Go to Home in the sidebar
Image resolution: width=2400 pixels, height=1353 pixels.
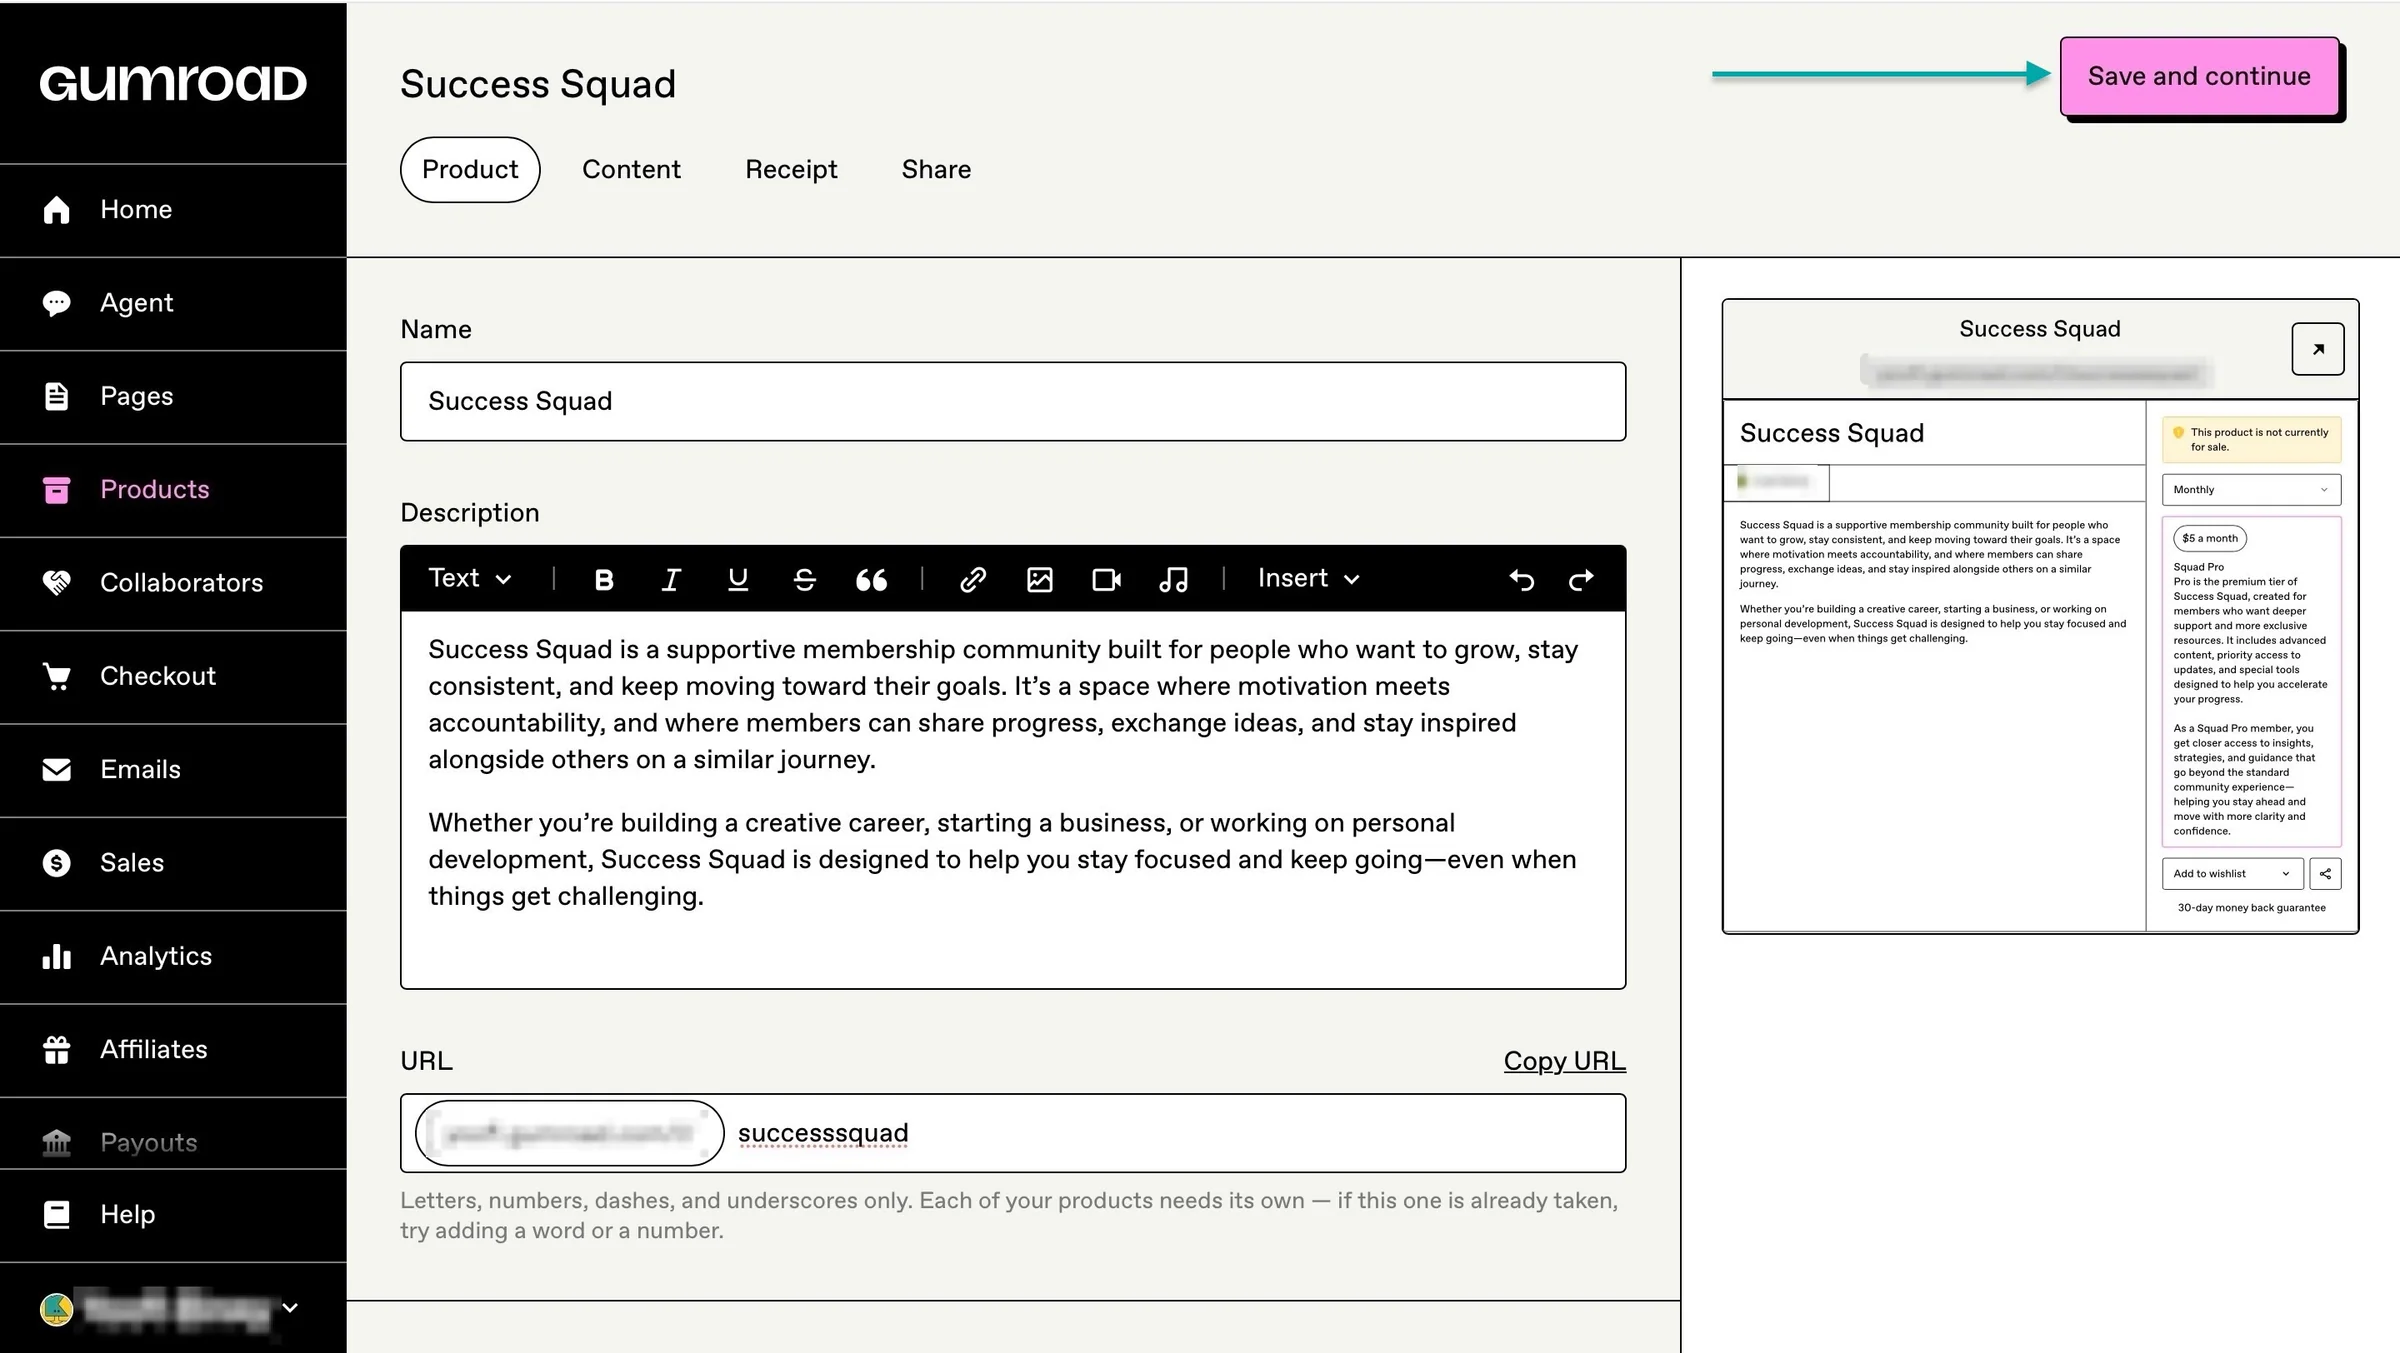click(x=173, y=210)
